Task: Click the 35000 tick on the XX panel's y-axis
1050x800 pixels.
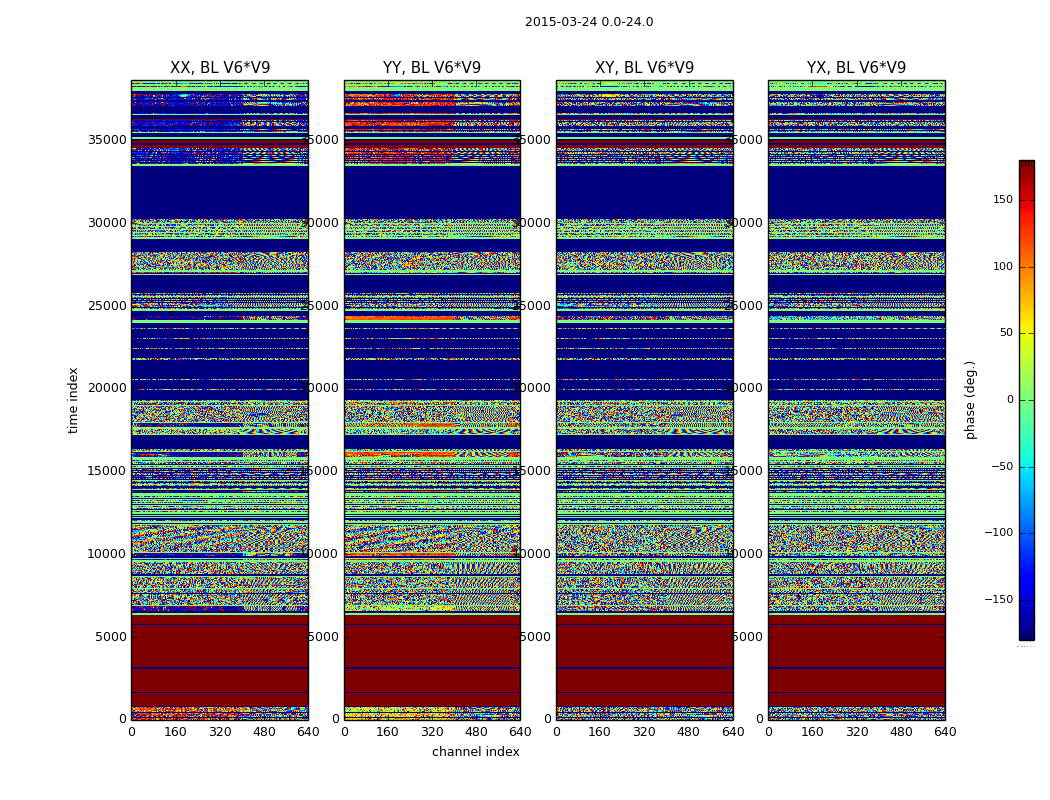Action: [x=108, y=140]
